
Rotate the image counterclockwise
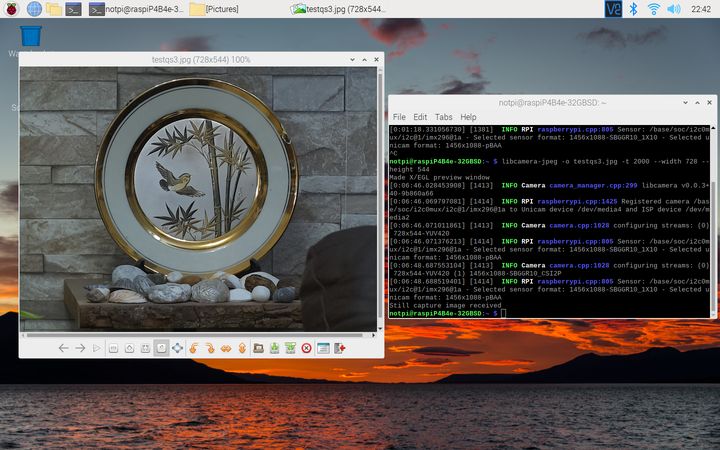194,349
